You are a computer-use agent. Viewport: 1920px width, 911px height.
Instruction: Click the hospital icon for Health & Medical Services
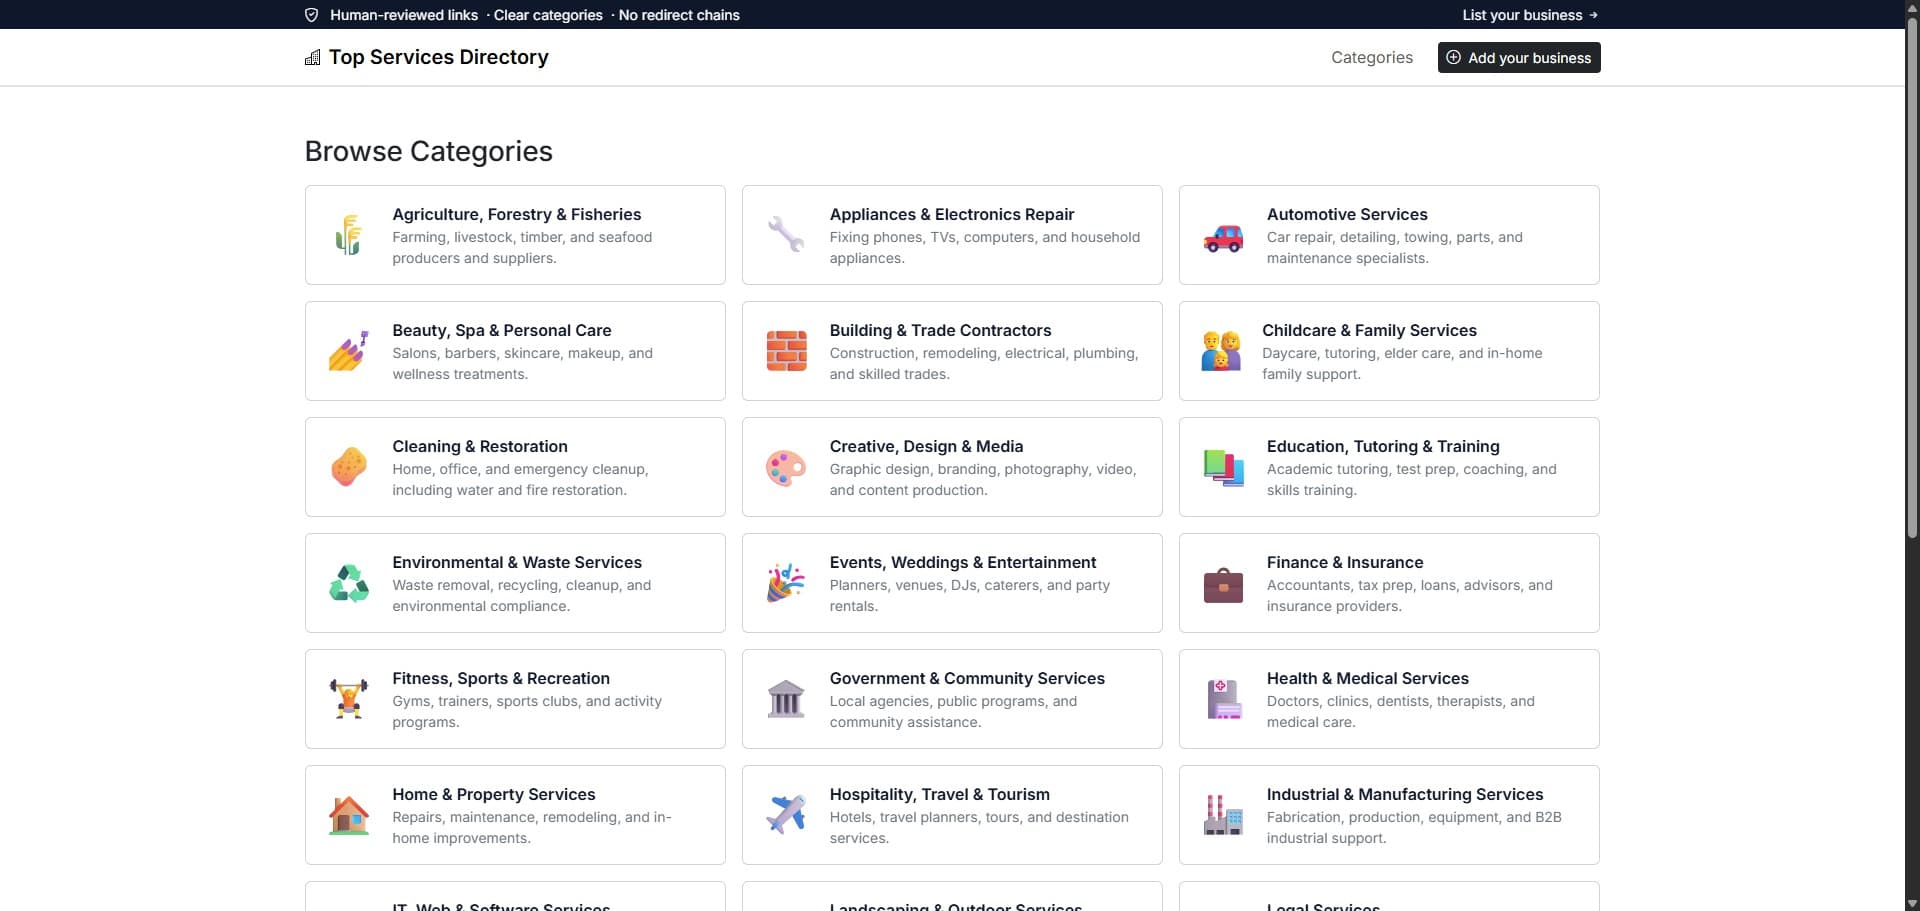click(x=1222, y=698)
